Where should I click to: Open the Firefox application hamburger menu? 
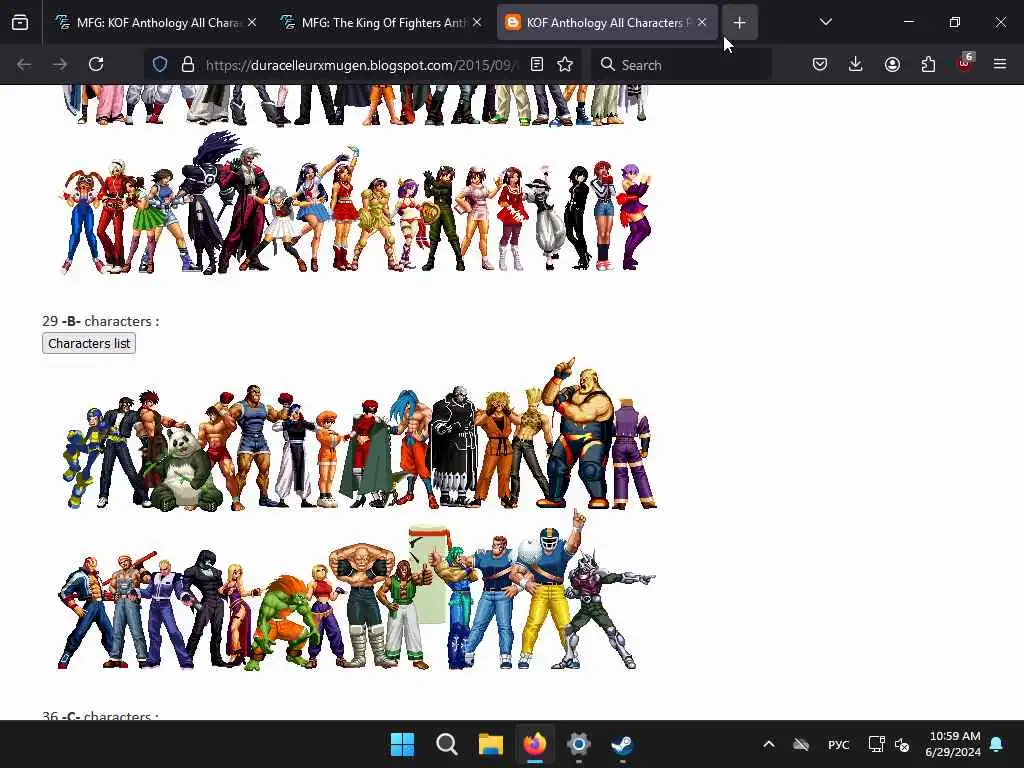tap(1000, 64)
